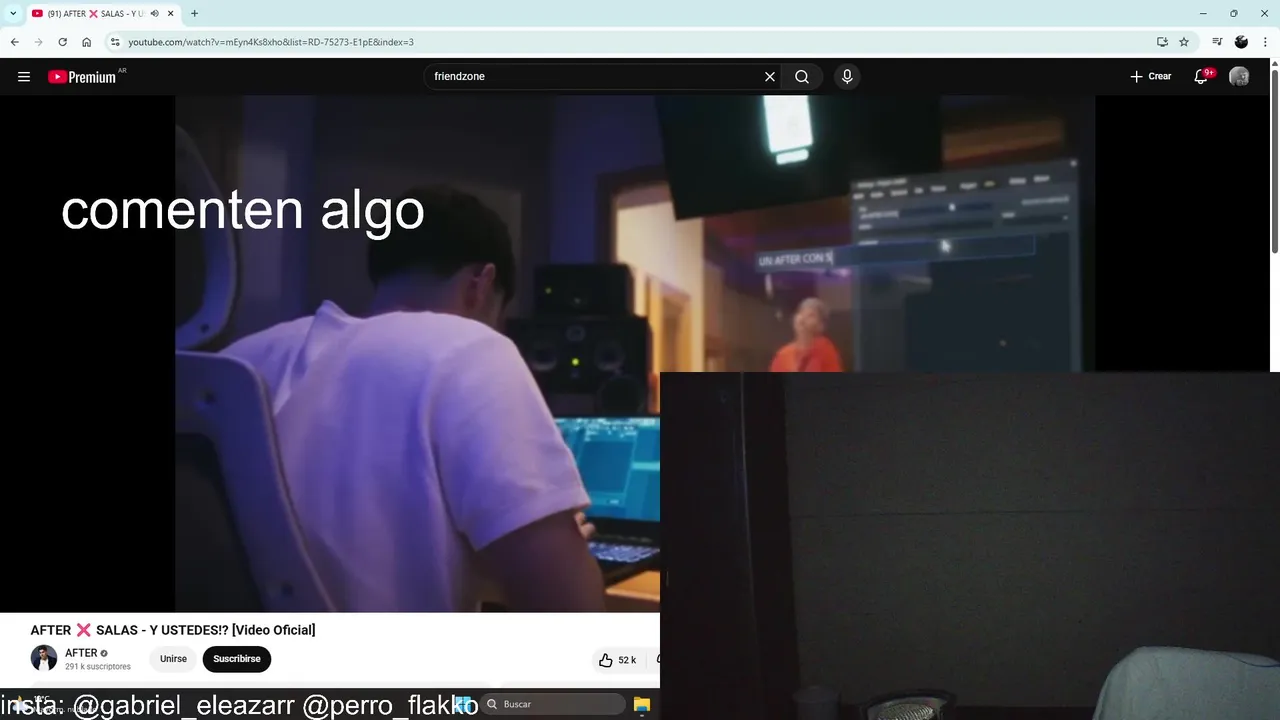This screenshot has height=720, width=1280.
Task: Reload the current page
Action: pyautogui.click(x=62, y=42)
